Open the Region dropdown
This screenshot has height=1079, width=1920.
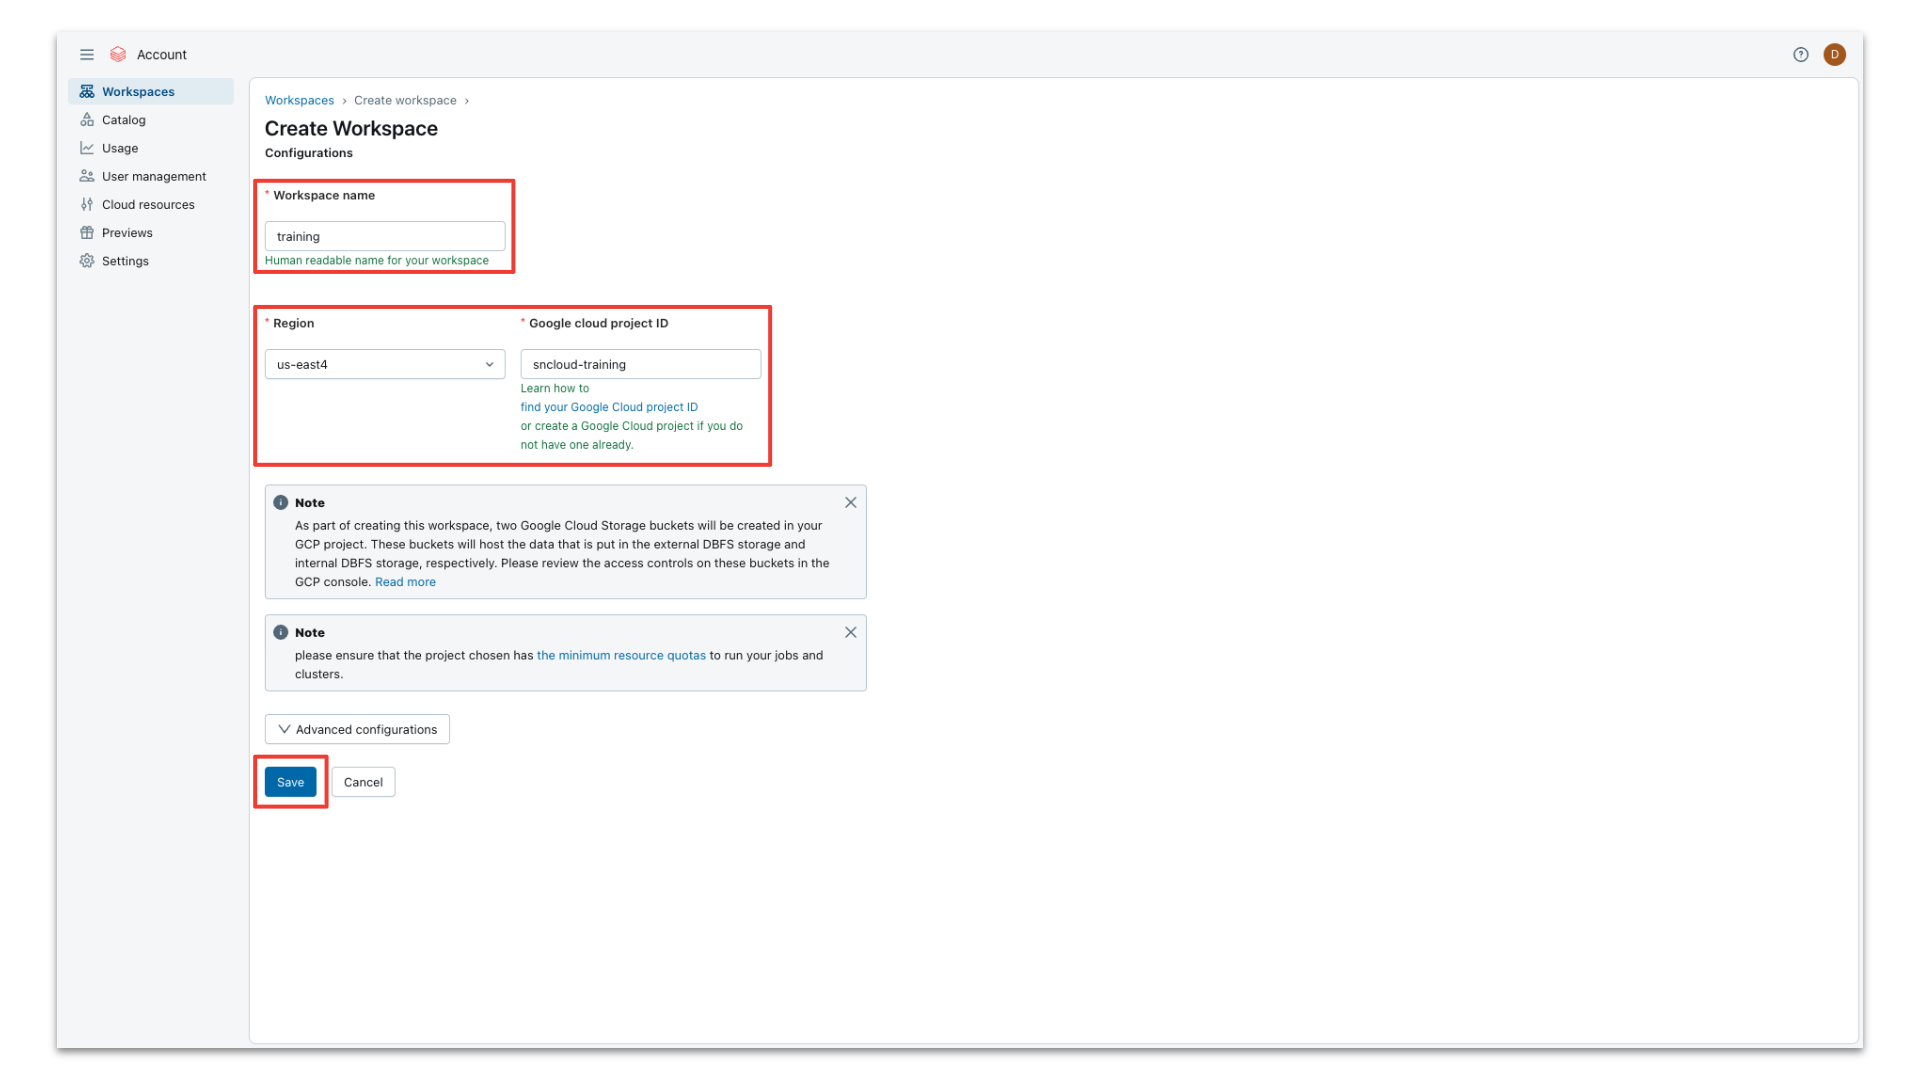pos(384,364)
